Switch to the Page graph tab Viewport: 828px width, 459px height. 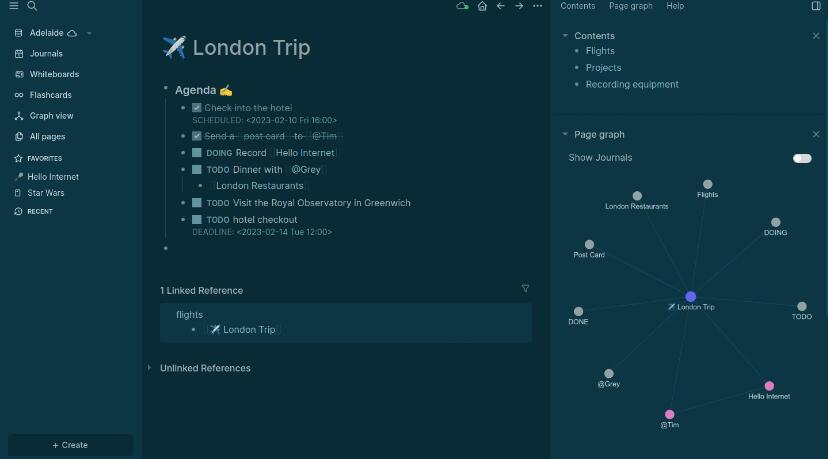631,6
